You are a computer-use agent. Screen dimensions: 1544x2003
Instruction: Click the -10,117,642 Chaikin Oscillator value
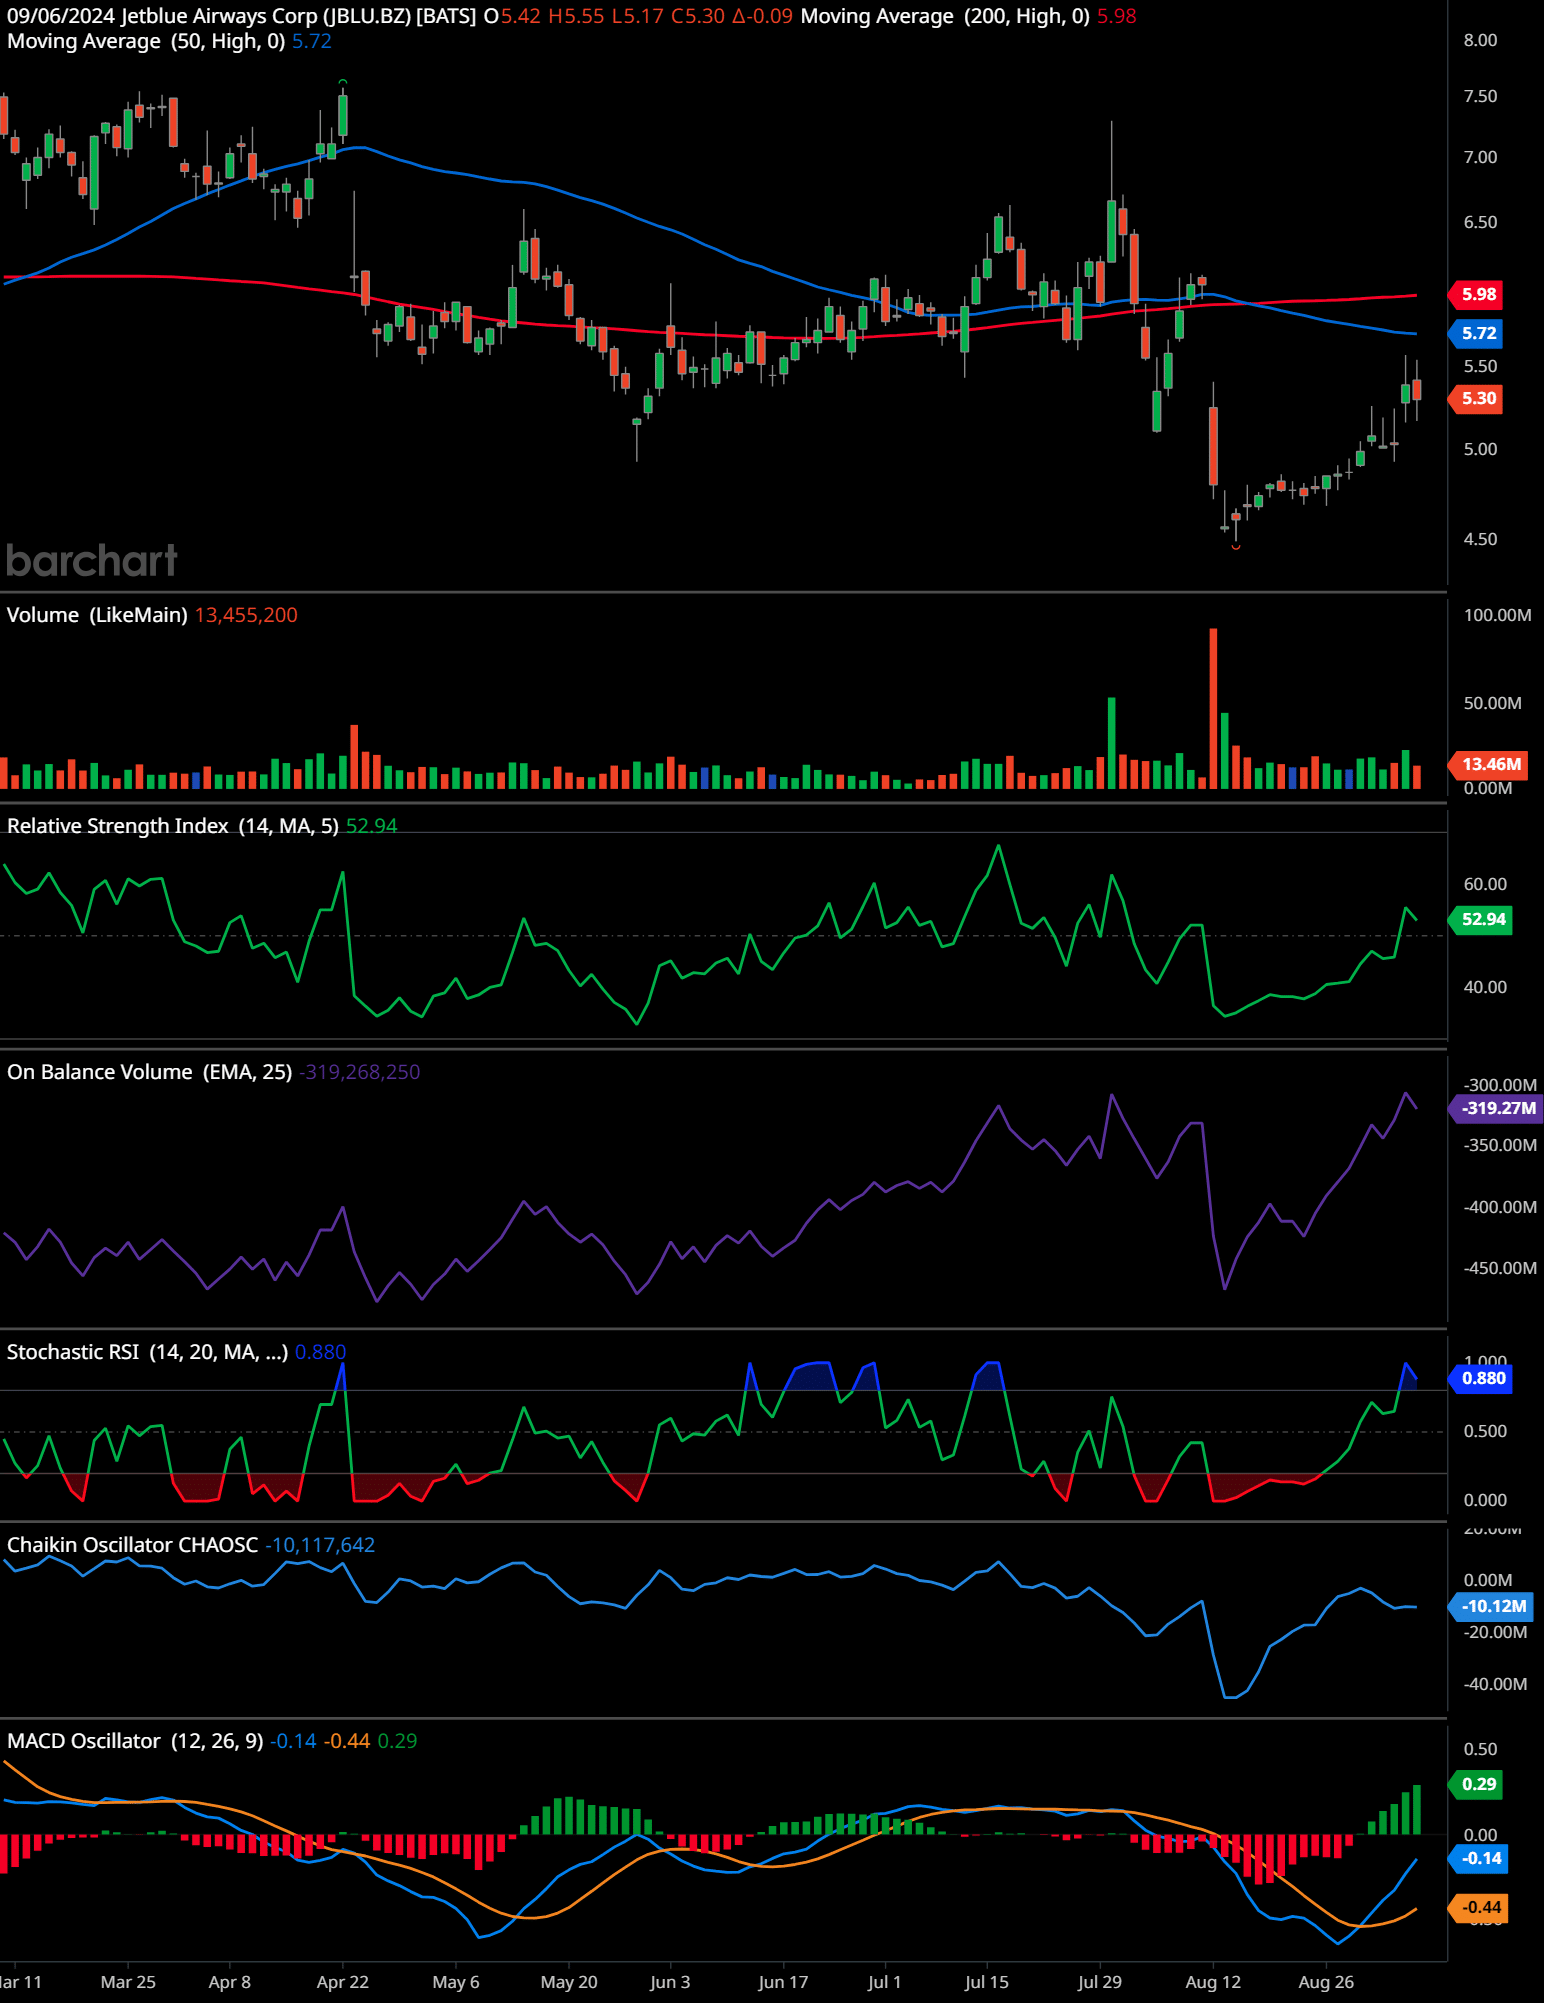point(320,1545)
